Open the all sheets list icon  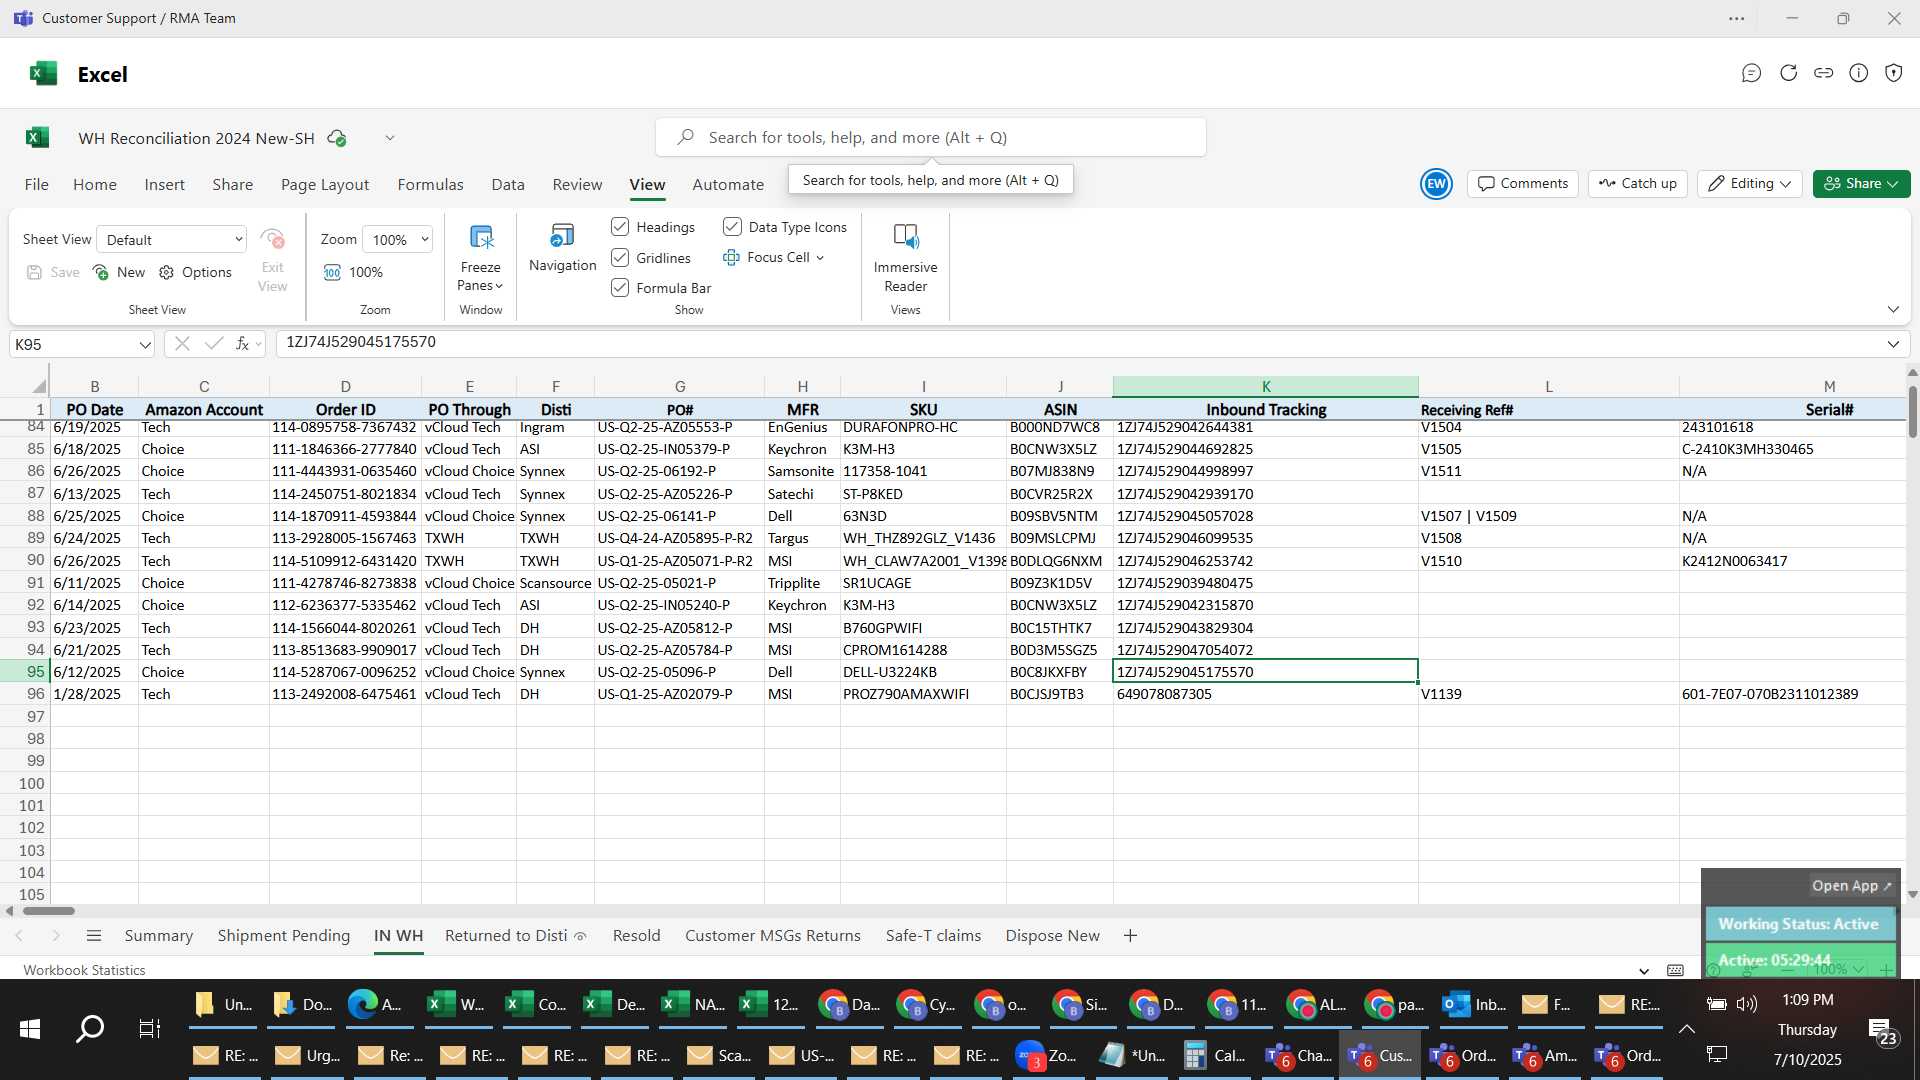94,936
